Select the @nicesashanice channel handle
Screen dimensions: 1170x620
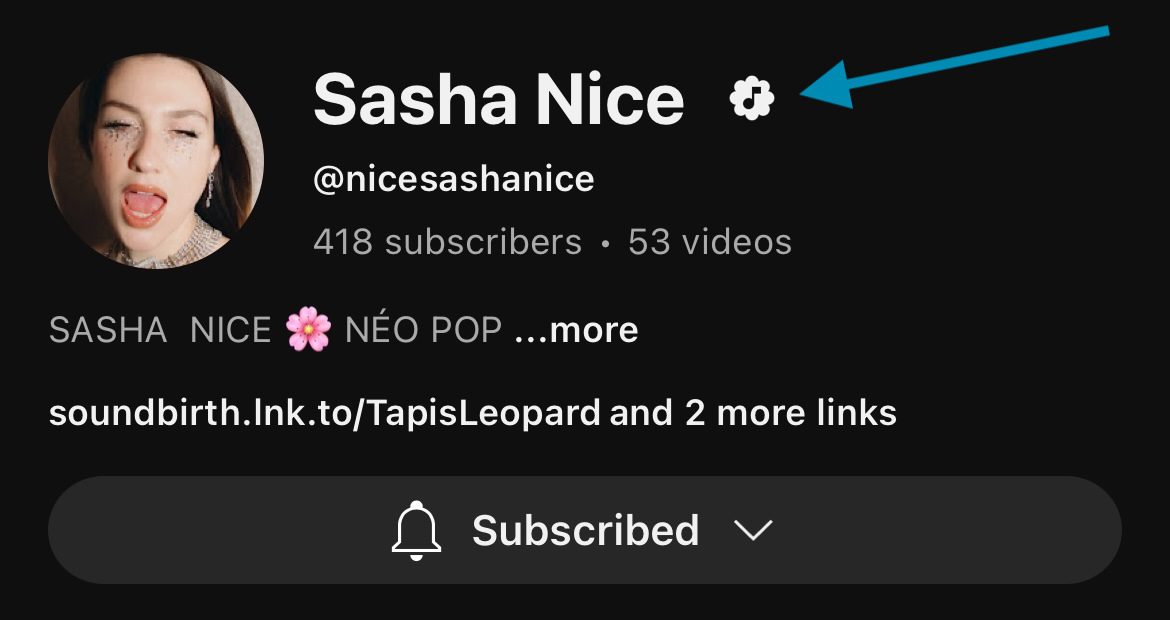coord(454,179)
